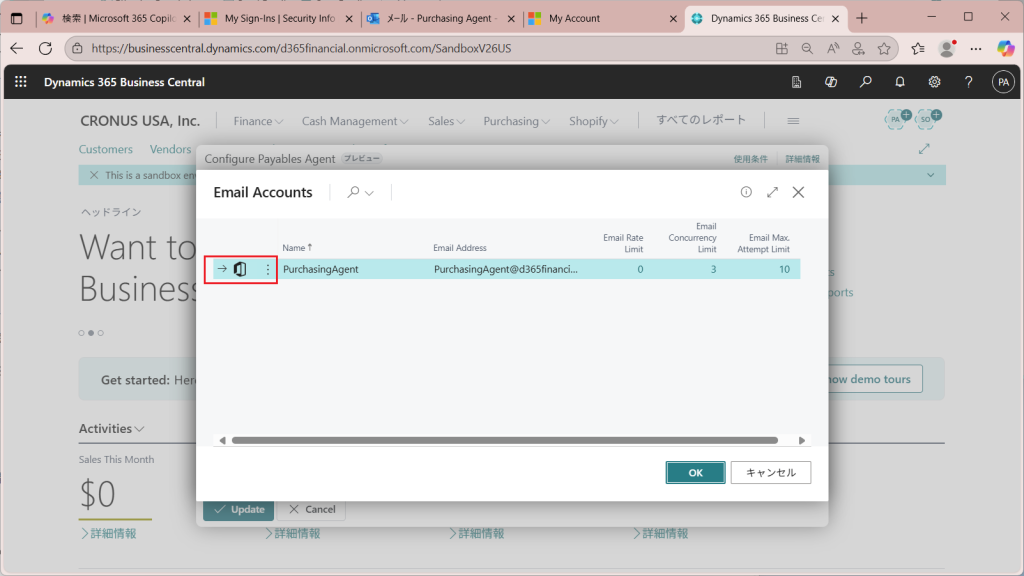The image size is (1024, 576).
Task: Sort by the Name column header
Action: (297, 248)
